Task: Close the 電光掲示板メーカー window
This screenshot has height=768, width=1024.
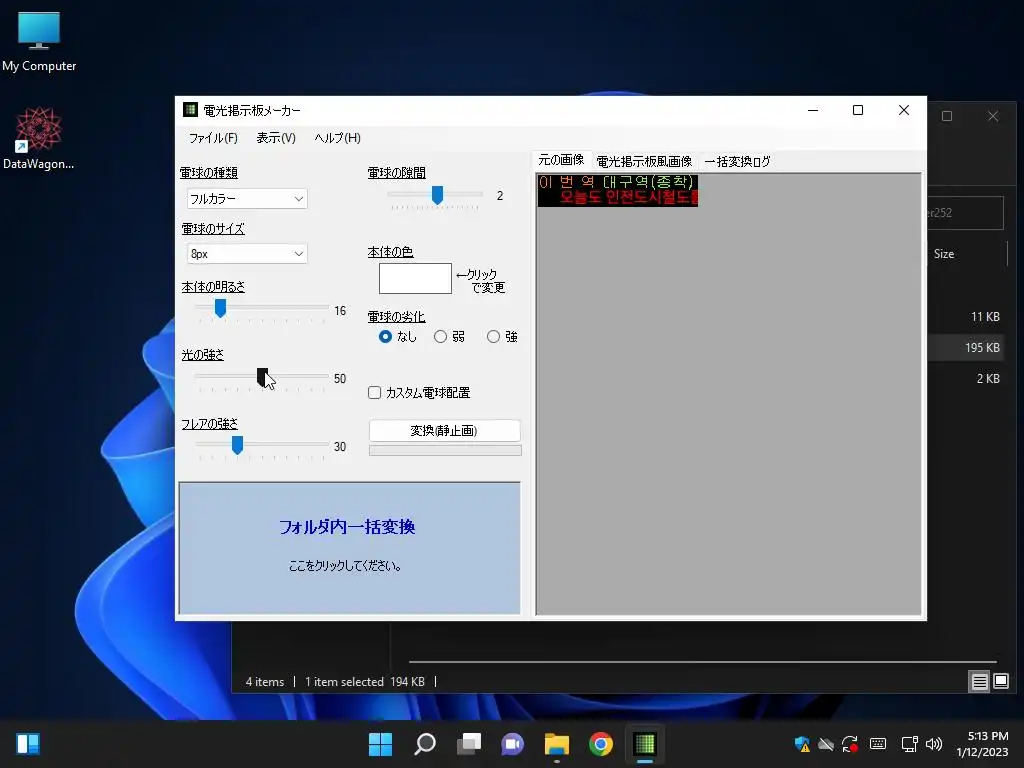Action: pyautogui.click(x=904, y=110)
